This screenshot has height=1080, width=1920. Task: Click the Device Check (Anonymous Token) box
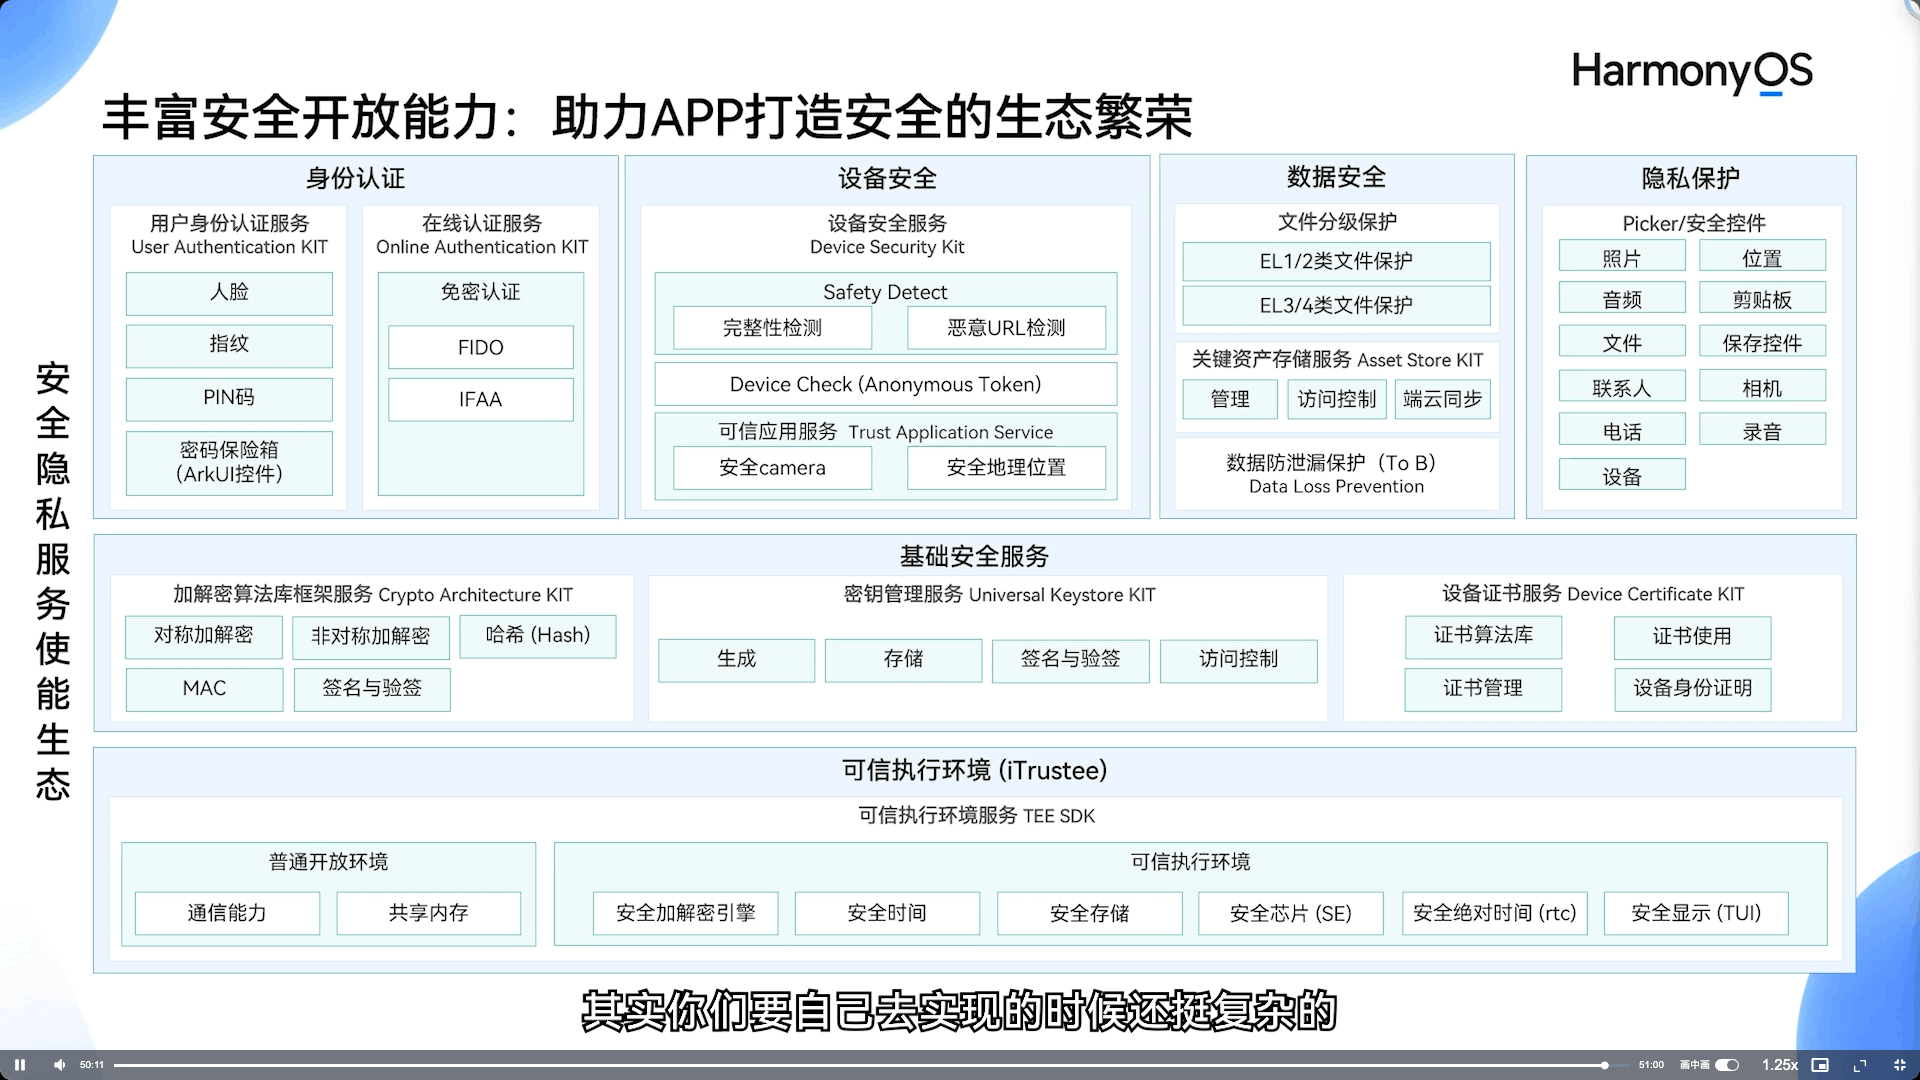click(885, 384)
